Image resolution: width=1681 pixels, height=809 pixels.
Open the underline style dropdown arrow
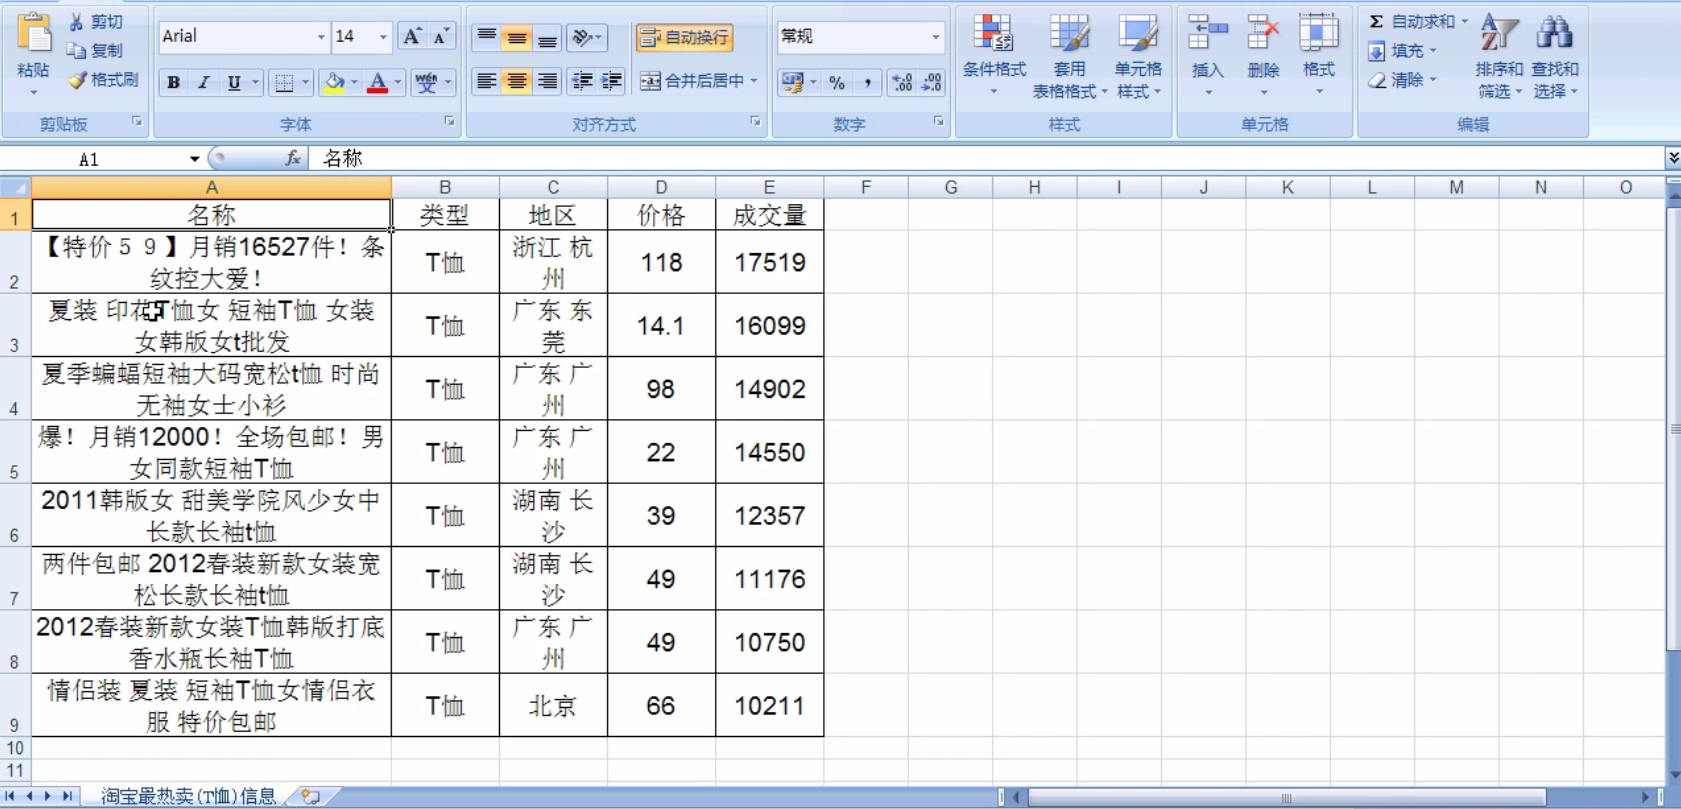point(255,83)
